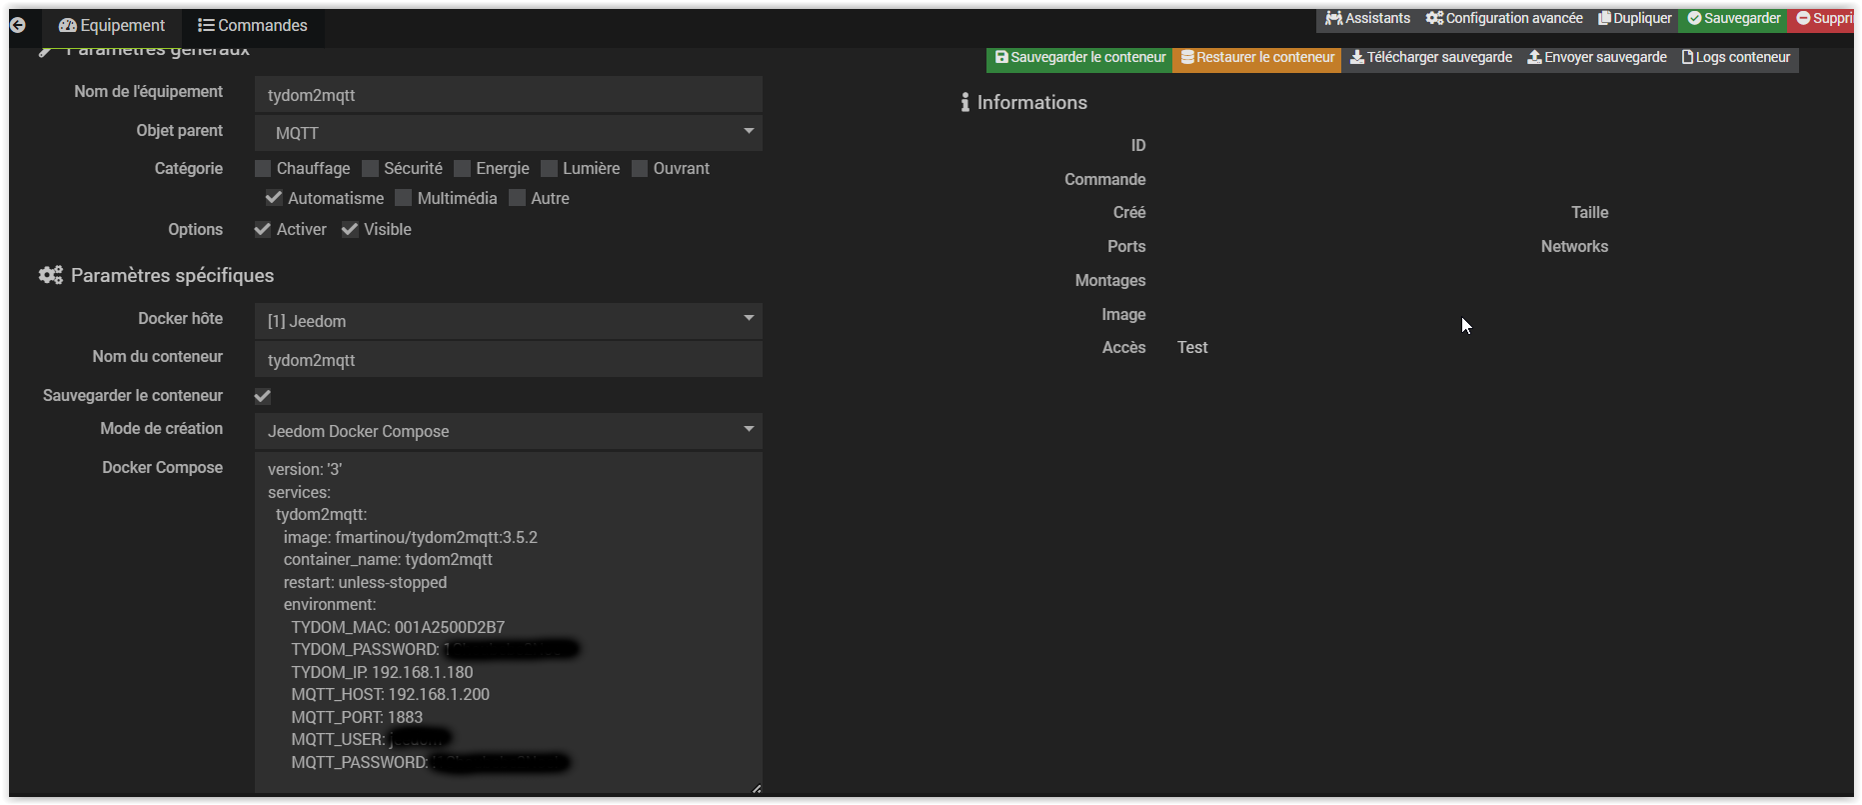
Task: Click the Paramètres spécifiques gears icon
Action: tap(51, 275)
